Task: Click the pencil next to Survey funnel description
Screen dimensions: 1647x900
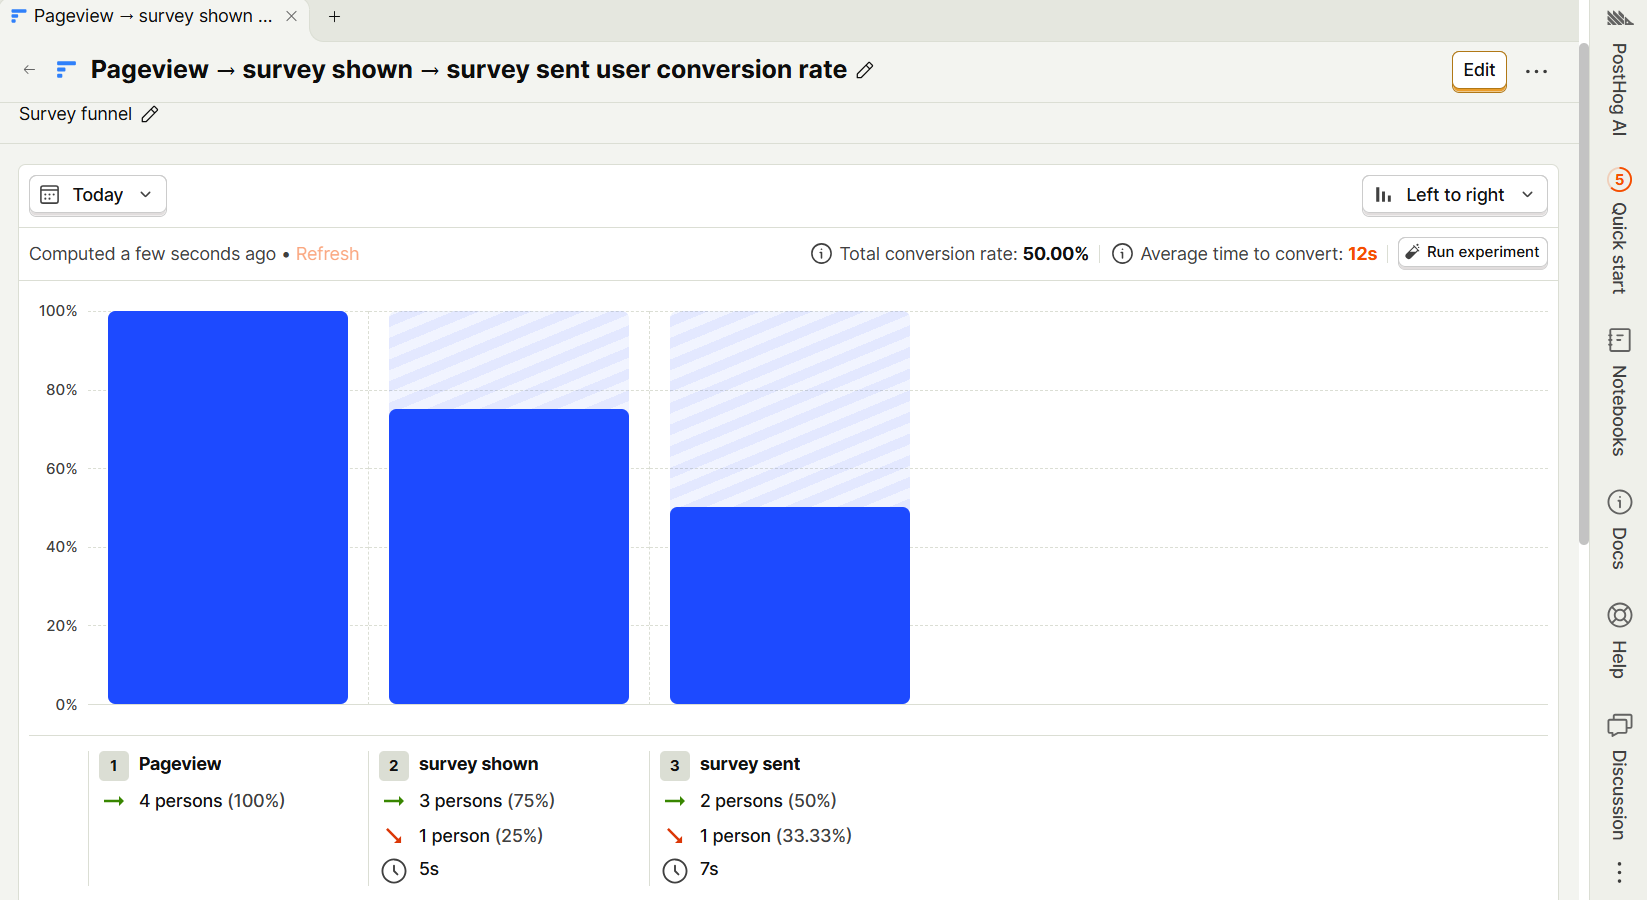Action: (x=150, y=114)
